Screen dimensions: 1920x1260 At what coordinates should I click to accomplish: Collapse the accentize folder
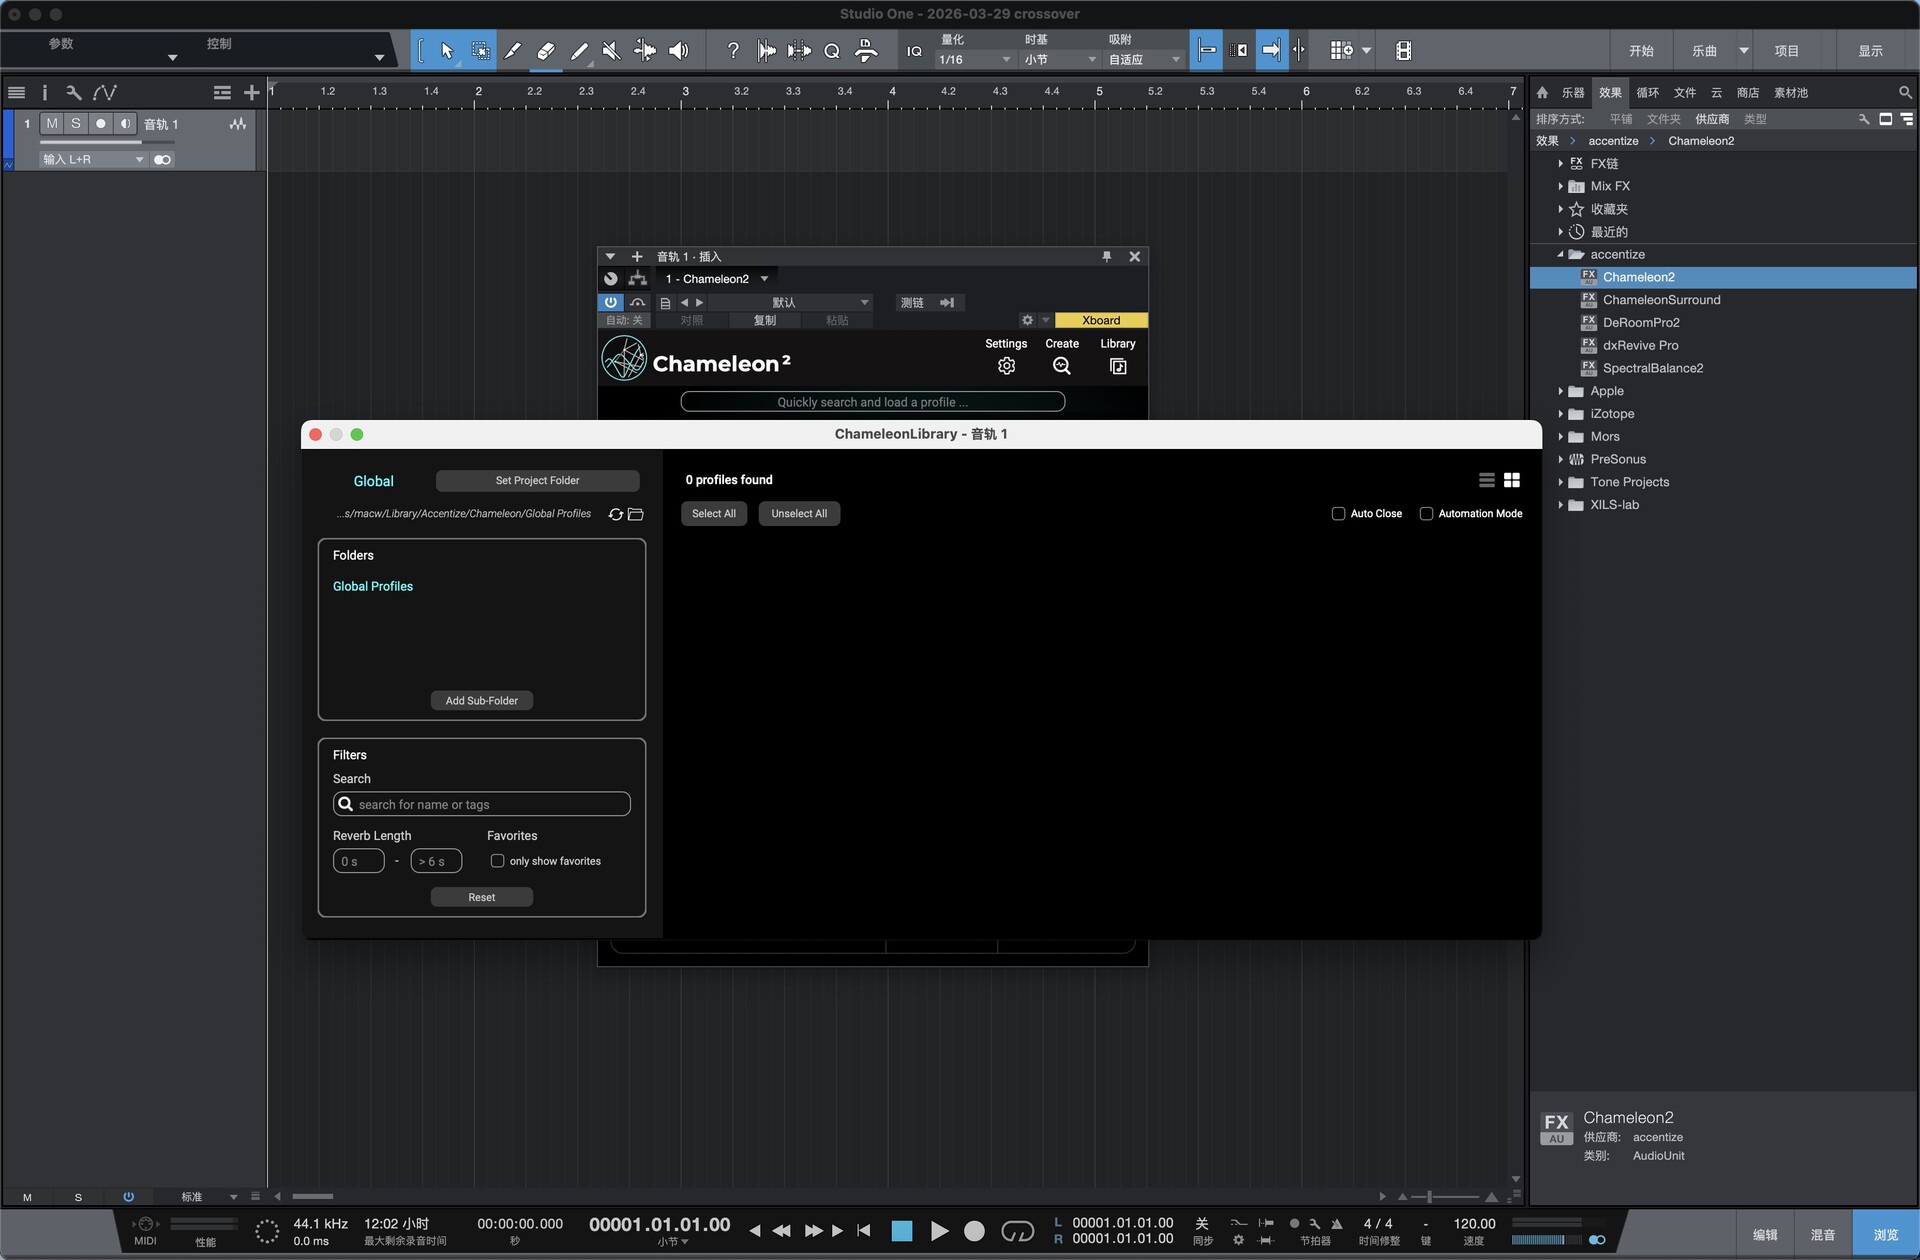(x=1560, y=255)
